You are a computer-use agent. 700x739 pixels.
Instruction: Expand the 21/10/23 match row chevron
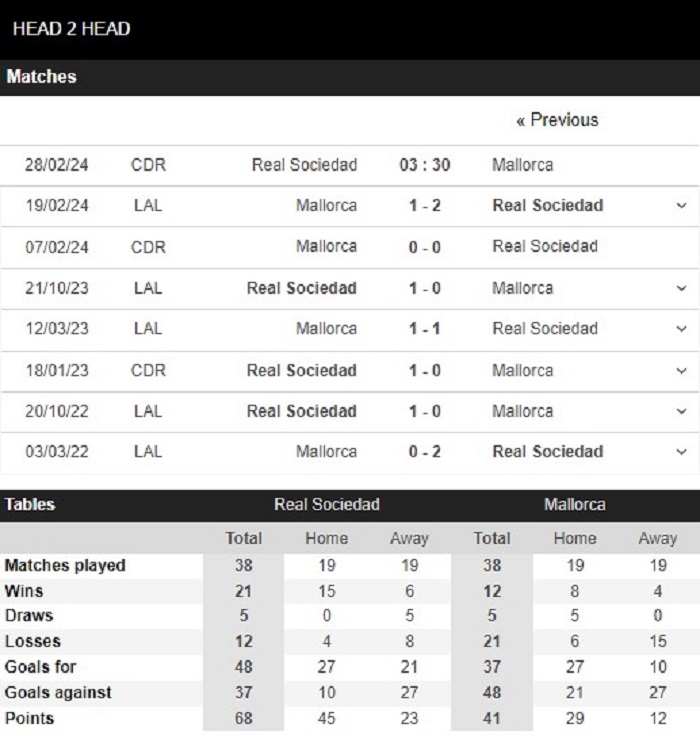coord(681,288)
